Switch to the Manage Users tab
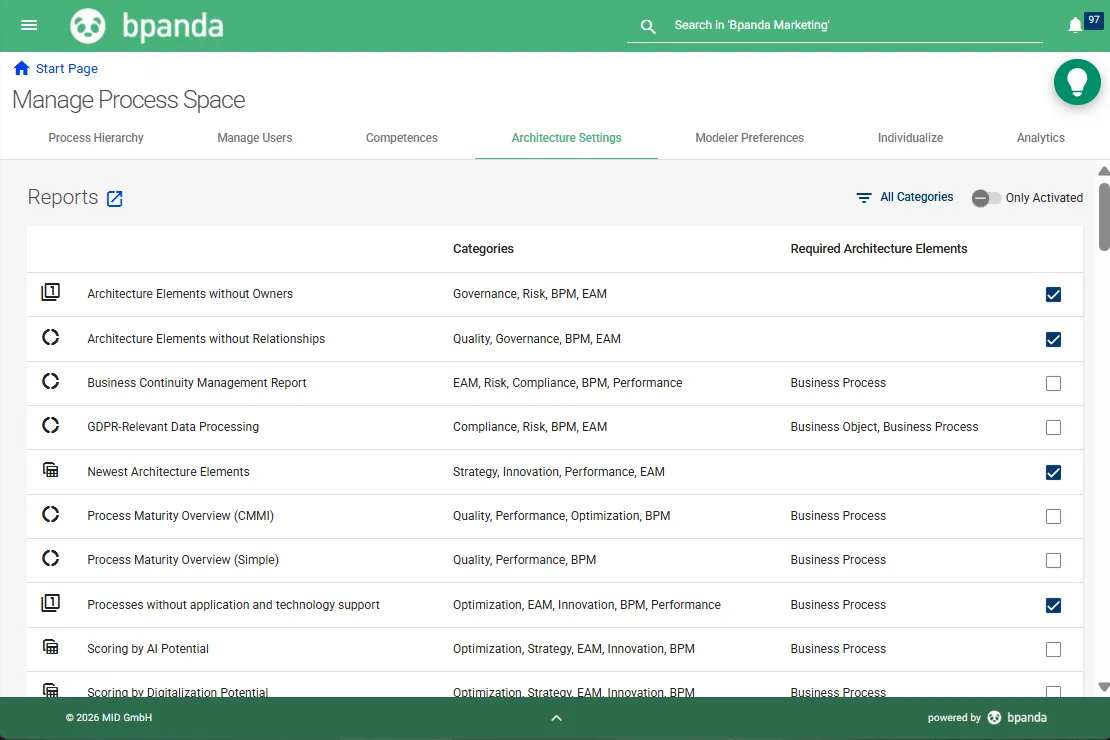Viewport: 1110px width, 740px height. (x=255, y=137)
